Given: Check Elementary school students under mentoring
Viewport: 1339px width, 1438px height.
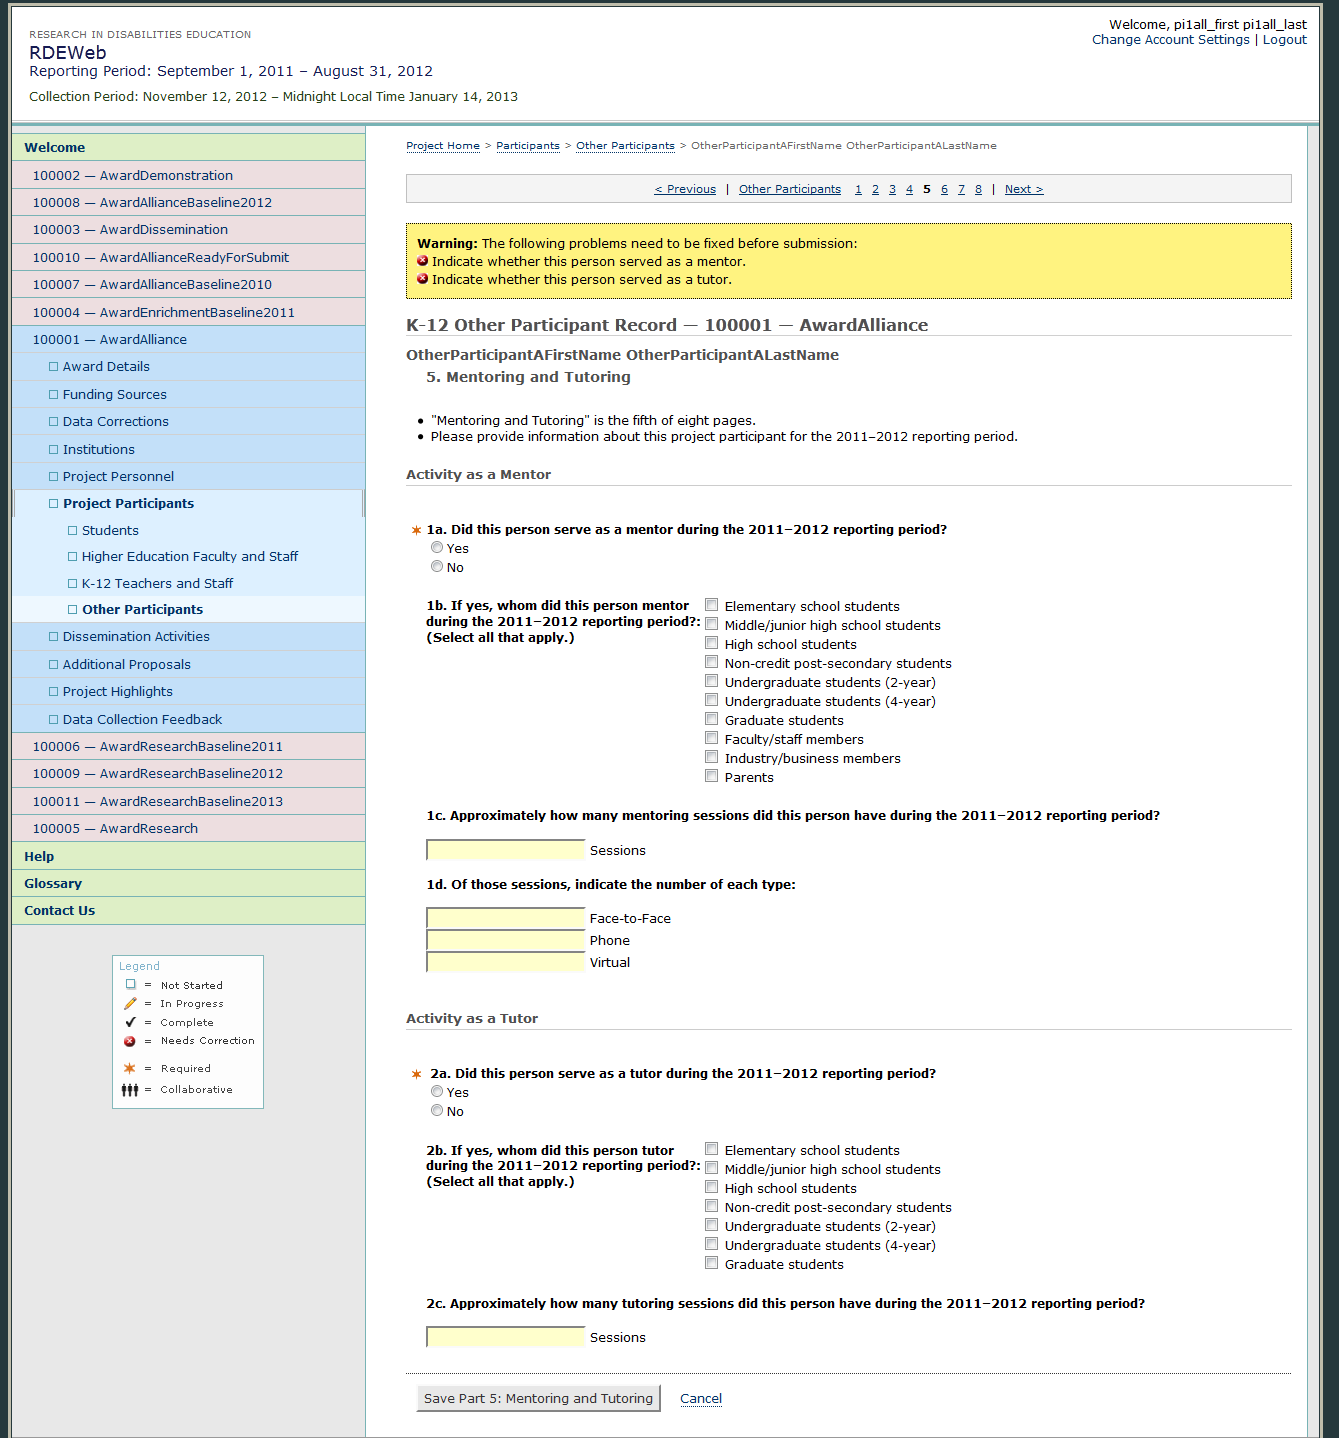Looking at the screenshot, I should (712, 605).
